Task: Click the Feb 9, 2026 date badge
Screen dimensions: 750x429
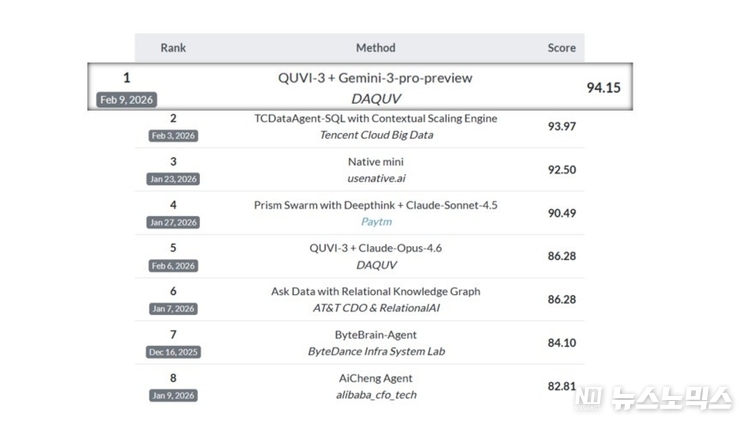Action: (x=126, y=99)
